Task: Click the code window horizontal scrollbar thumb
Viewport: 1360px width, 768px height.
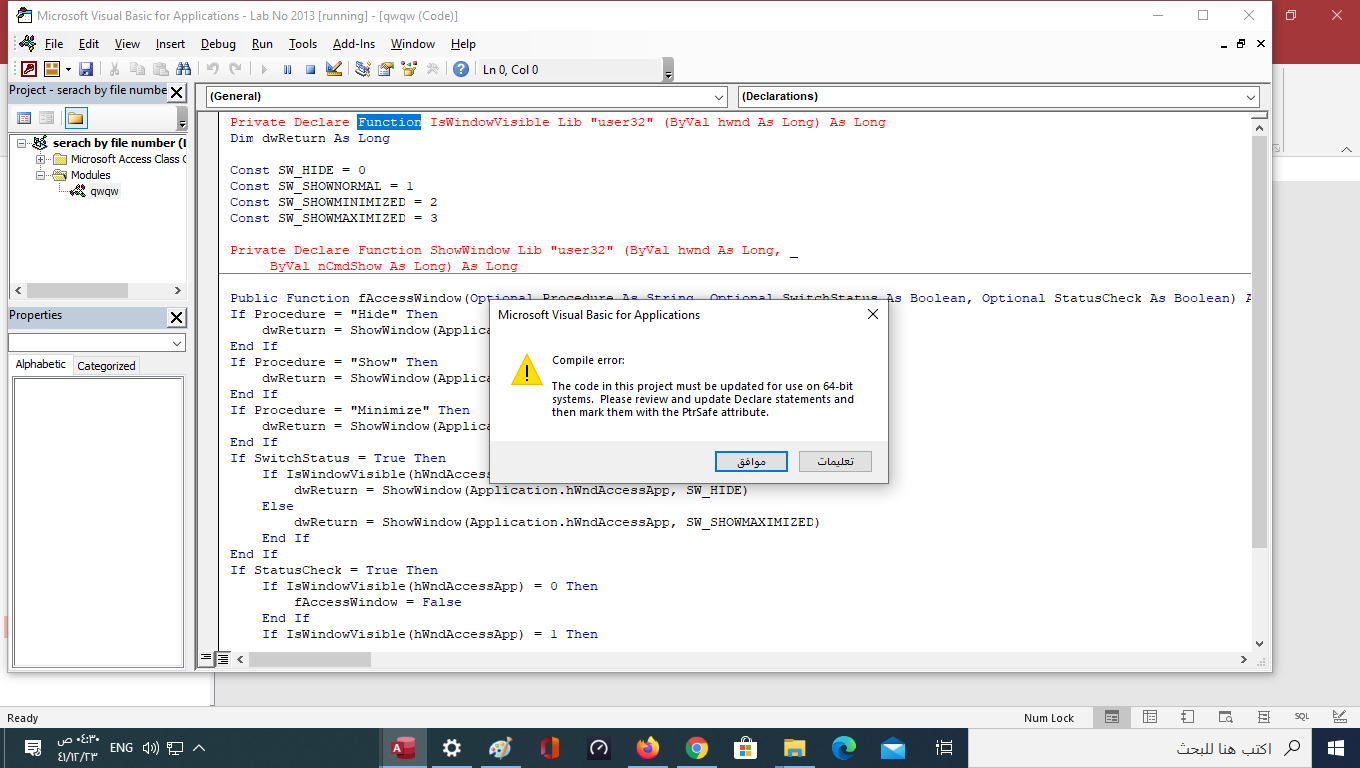Action: (x=310, y=660)
